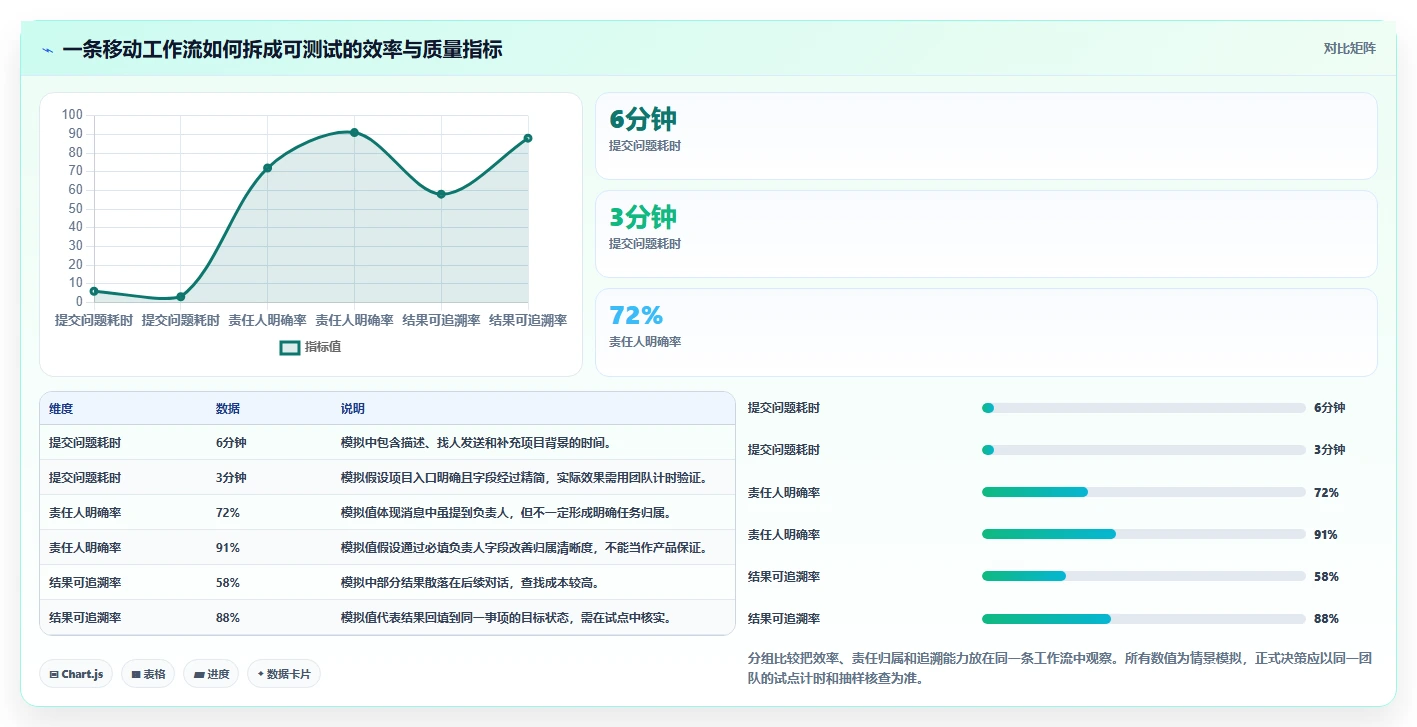Click the footer paragraph starting 分组比较把效率

point(1061,668)
